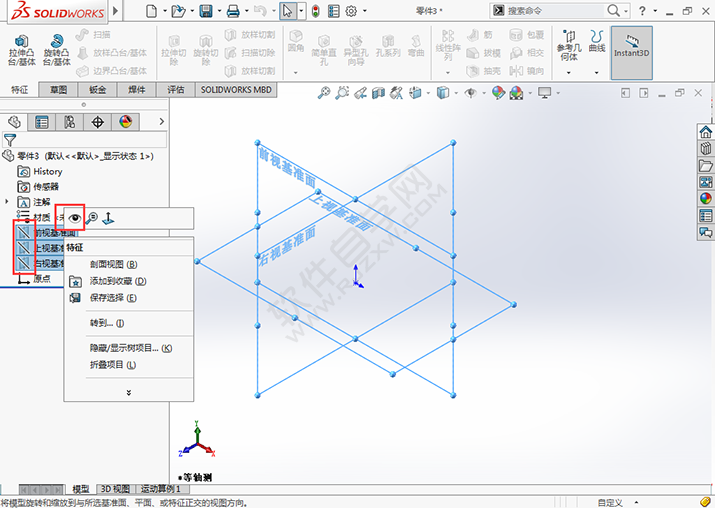Open the Reference Geometry (参考几何体) dropdown

568,72
